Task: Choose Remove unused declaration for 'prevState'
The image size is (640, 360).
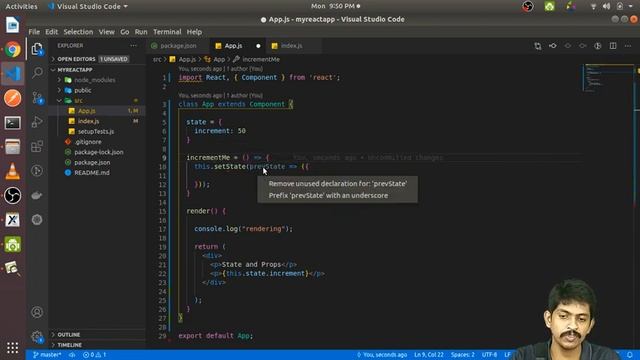Action: [338, 184]
